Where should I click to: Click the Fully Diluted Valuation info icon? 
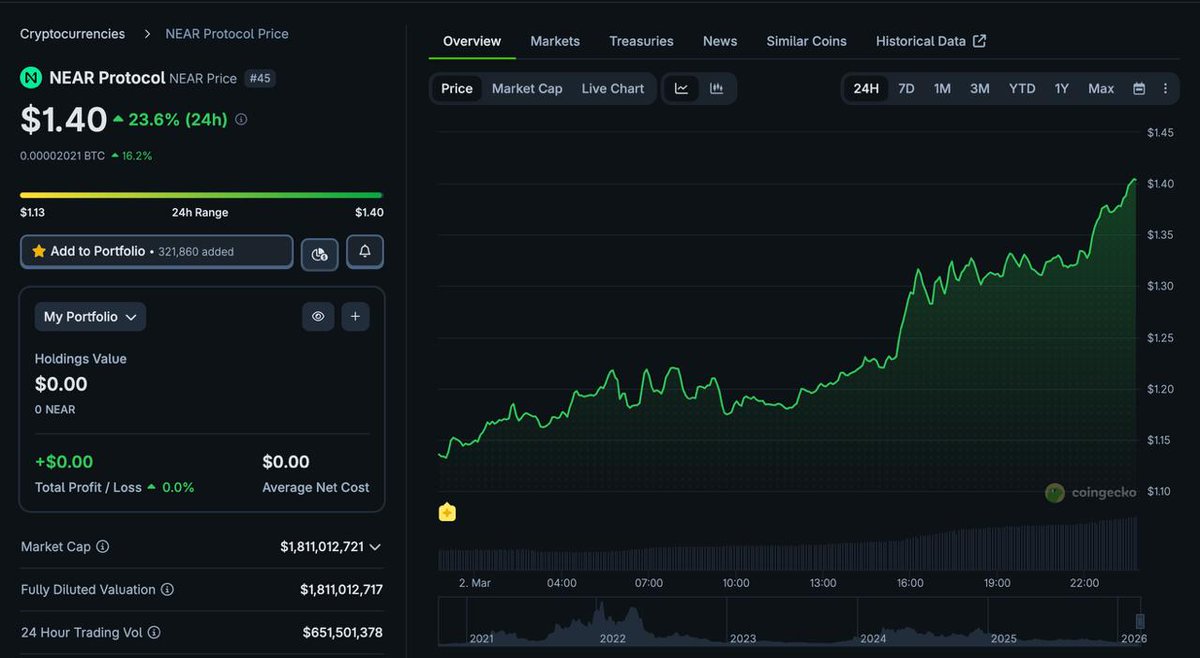(x=167, y=590)
